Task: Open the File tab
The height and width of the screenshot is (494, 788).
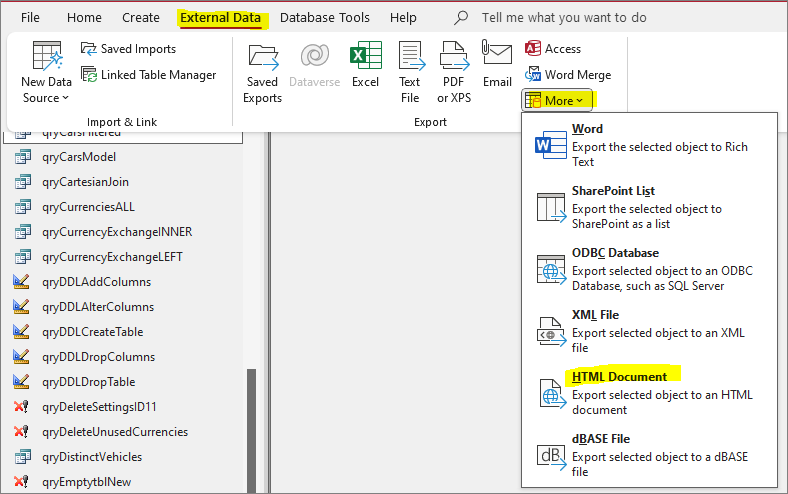Action: pyautogui.click(x=30, y=18)
